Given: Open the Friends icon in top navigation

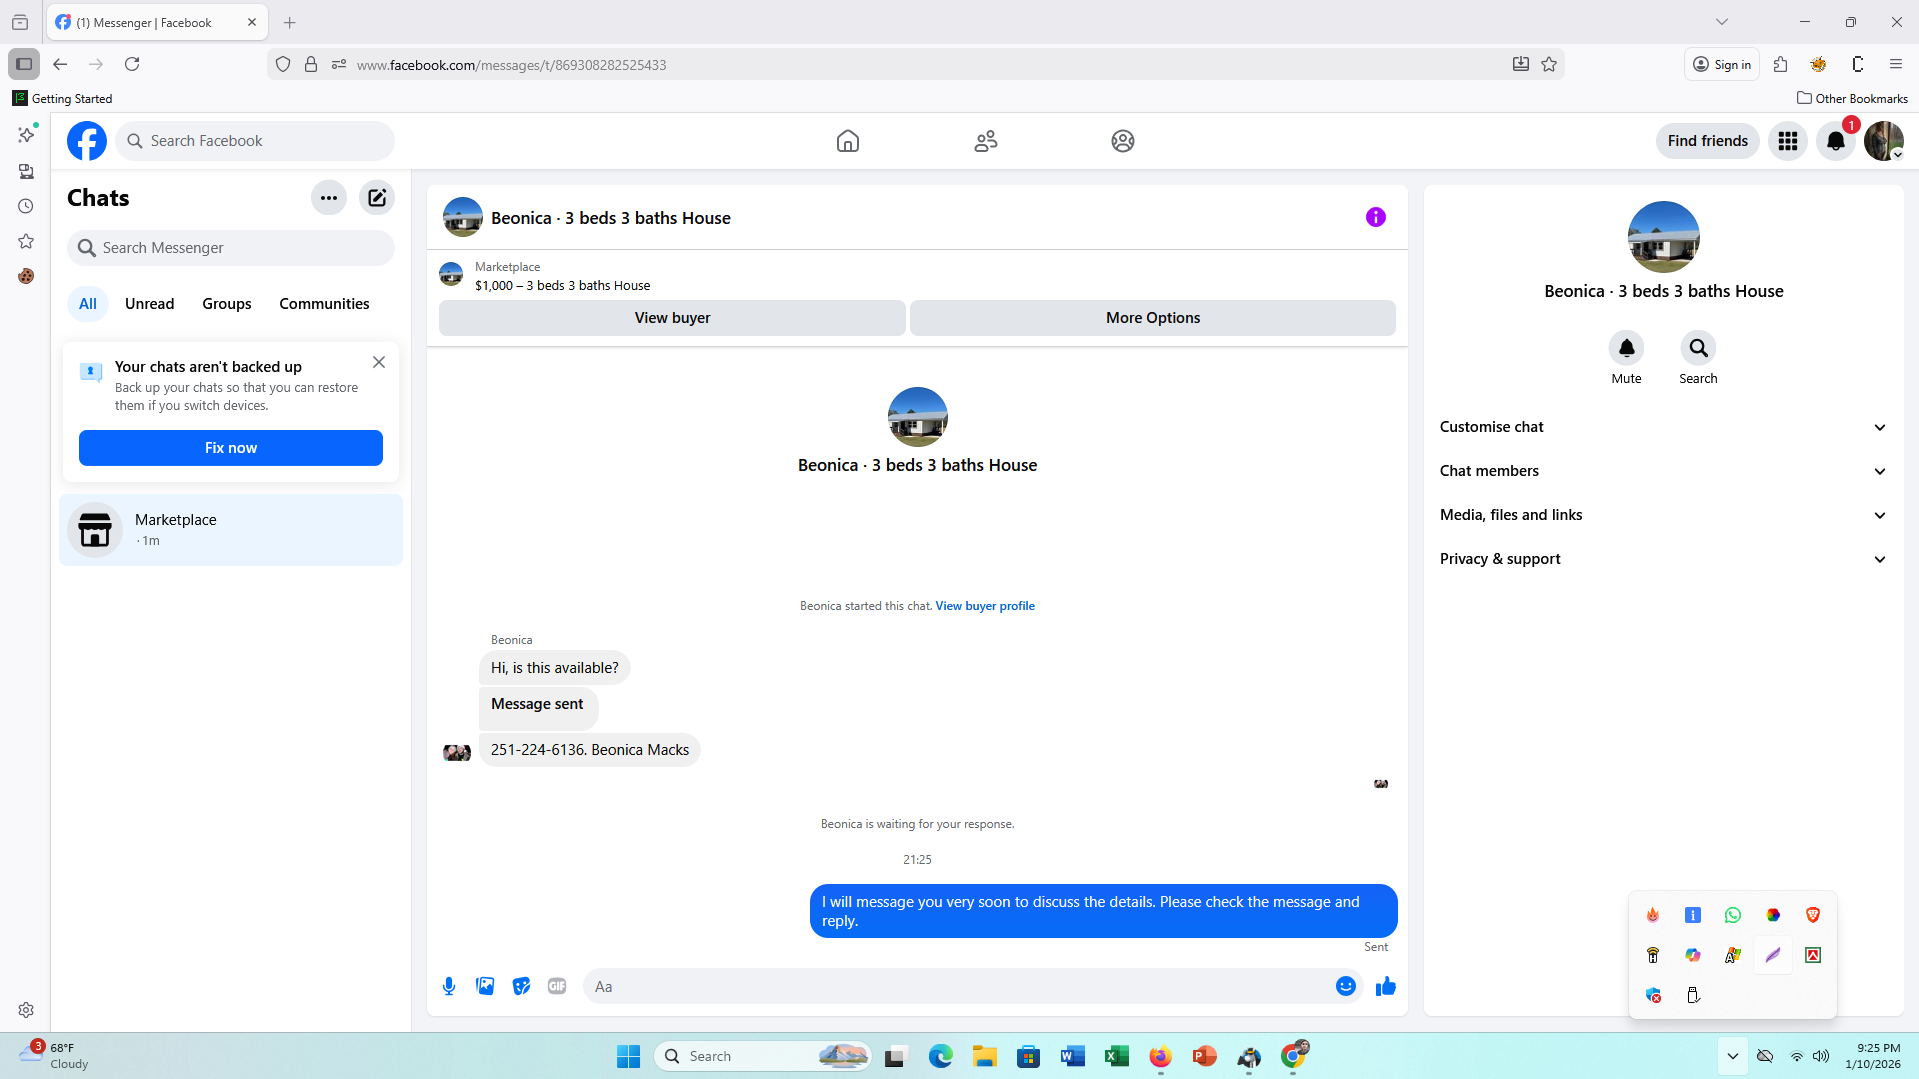Looking at the screenshot, I should pos(986,141).
